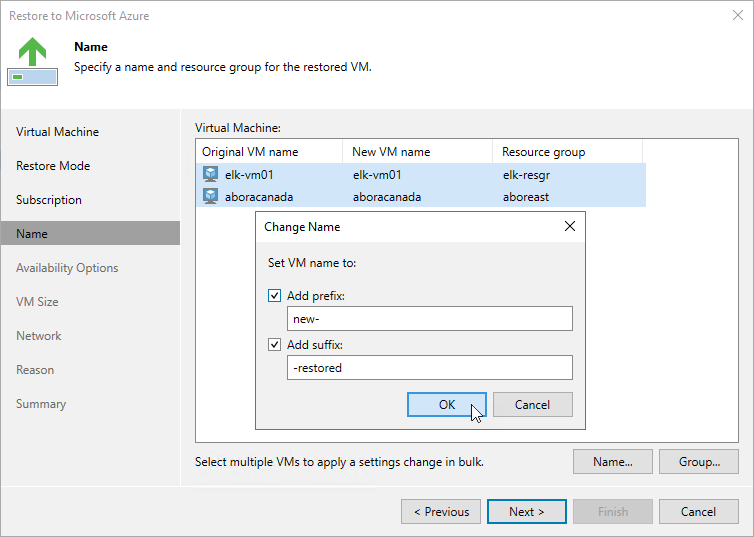754x537 pixels.
Task: Click the suffix text field
Action: pos(430,368)
